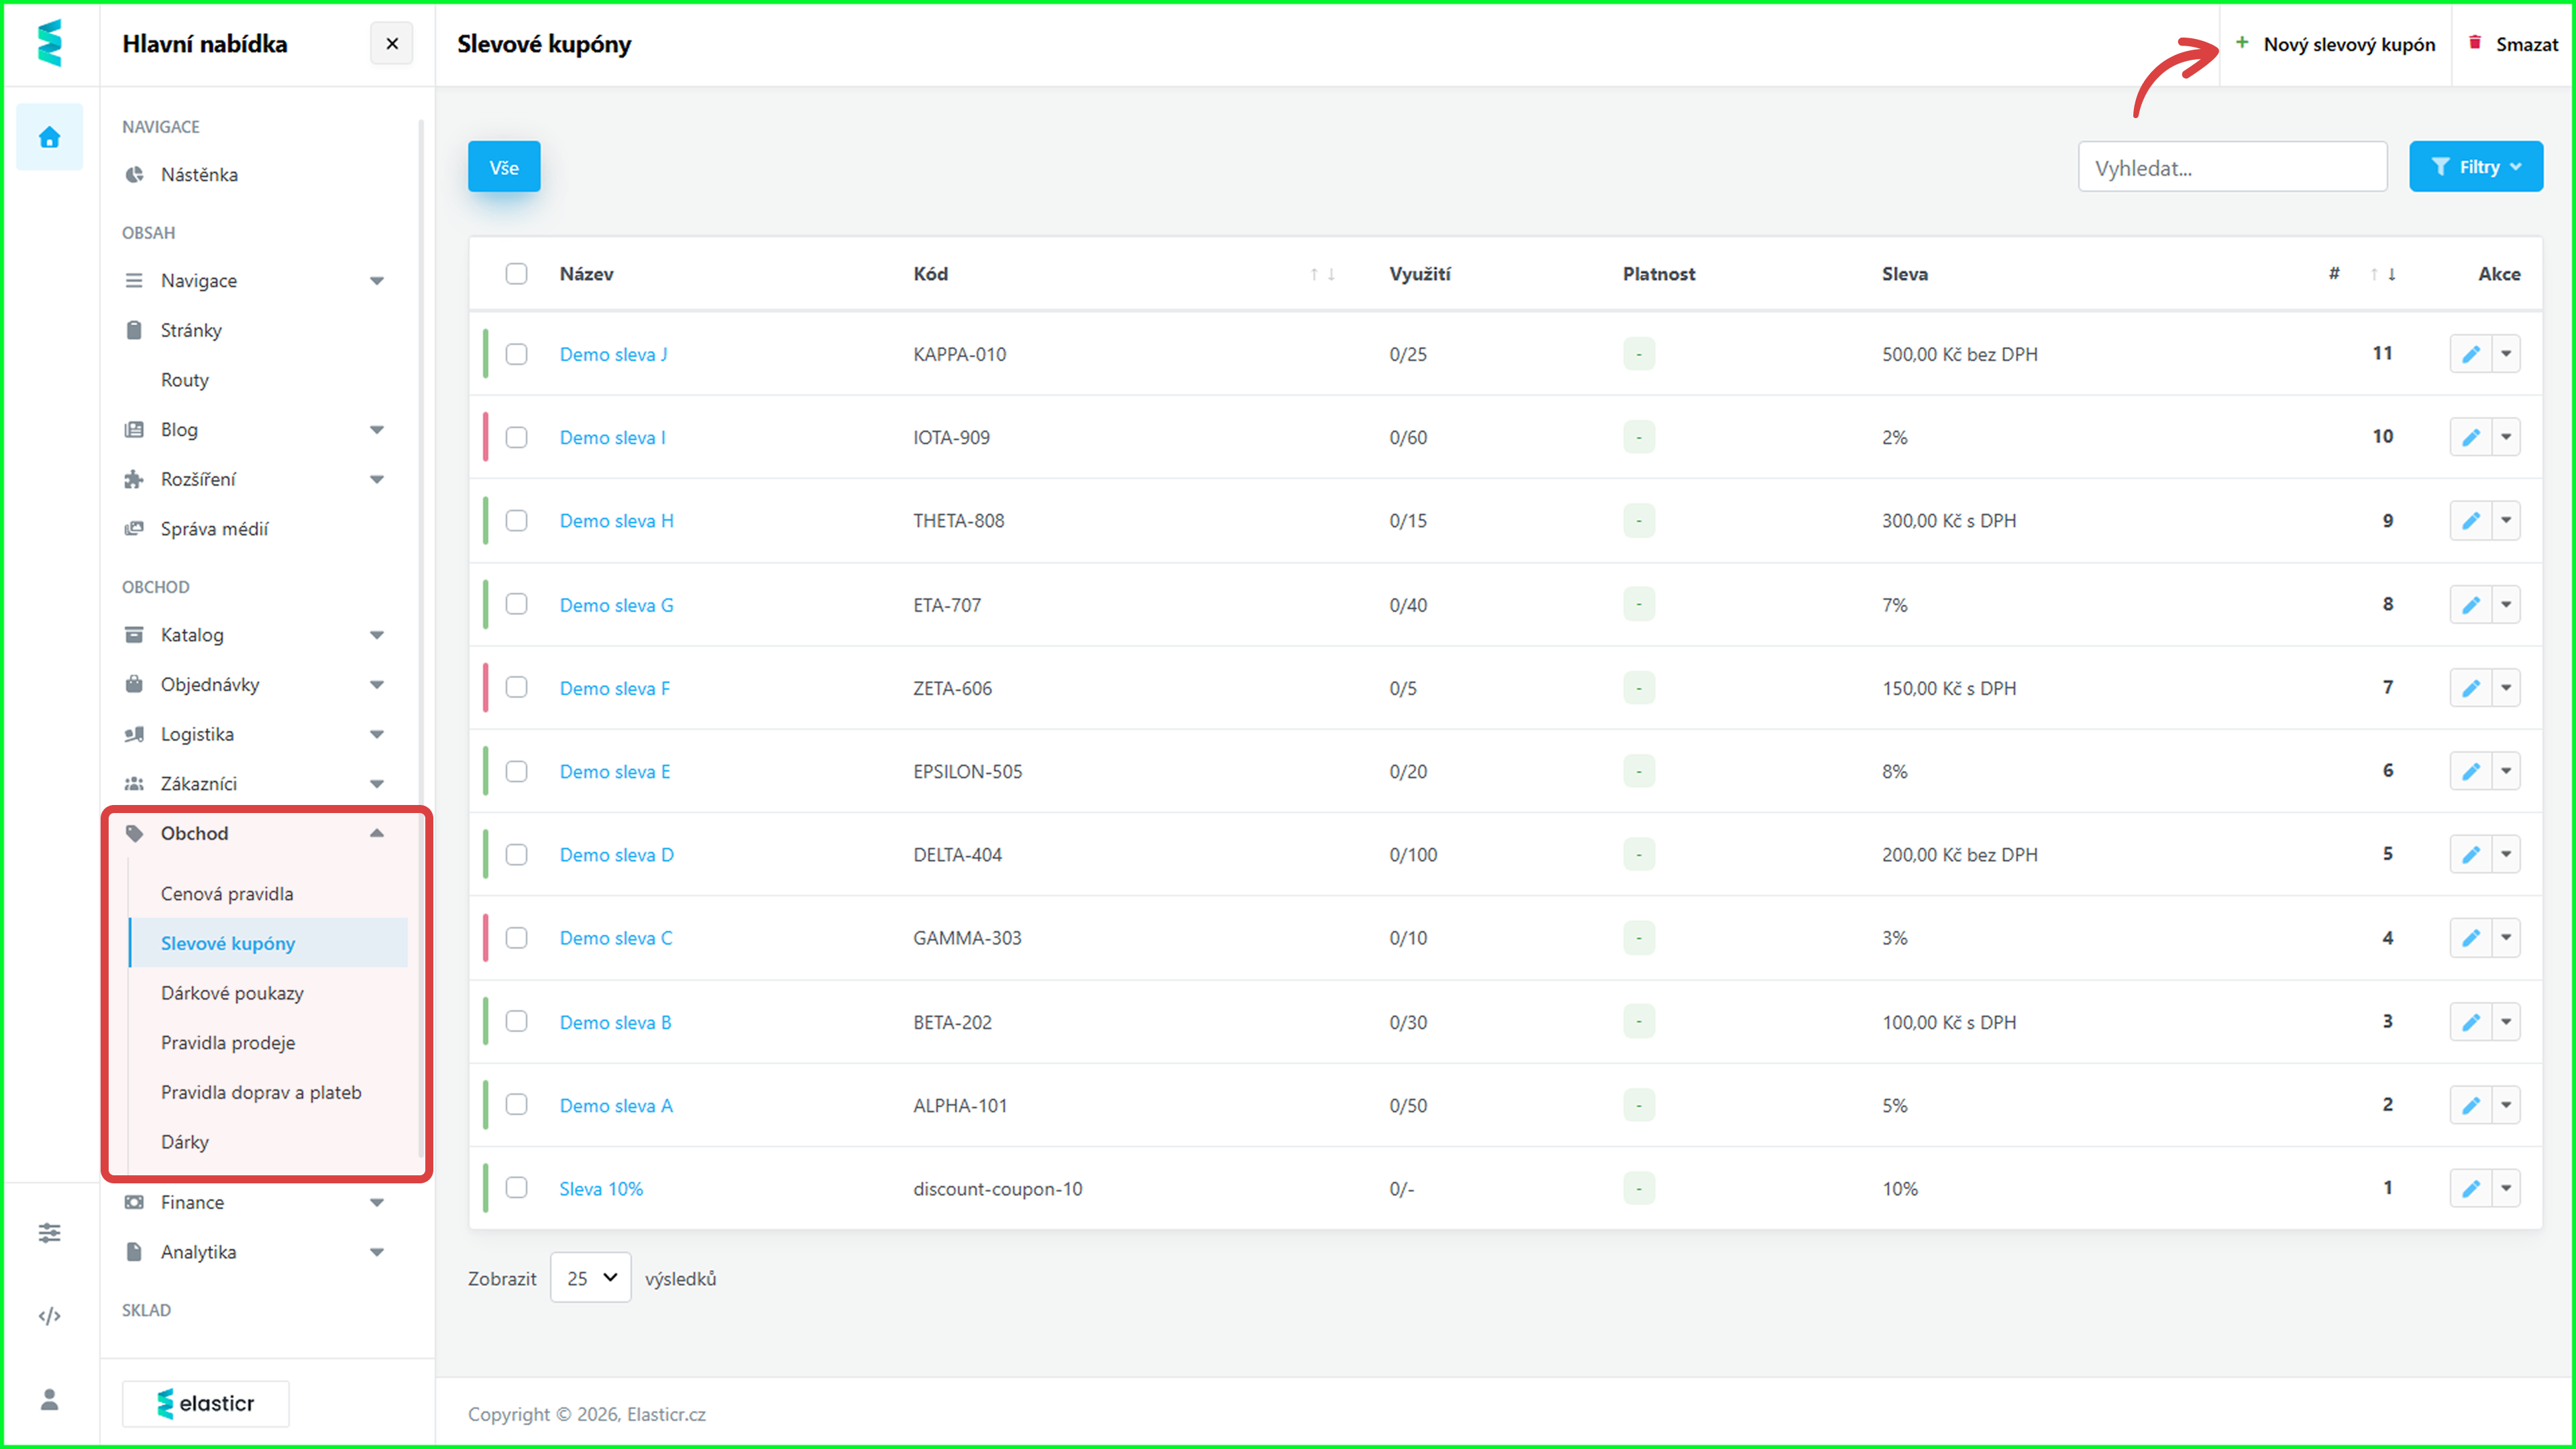Open the results-per-page 25 dropdown

tap(590, 1278)
